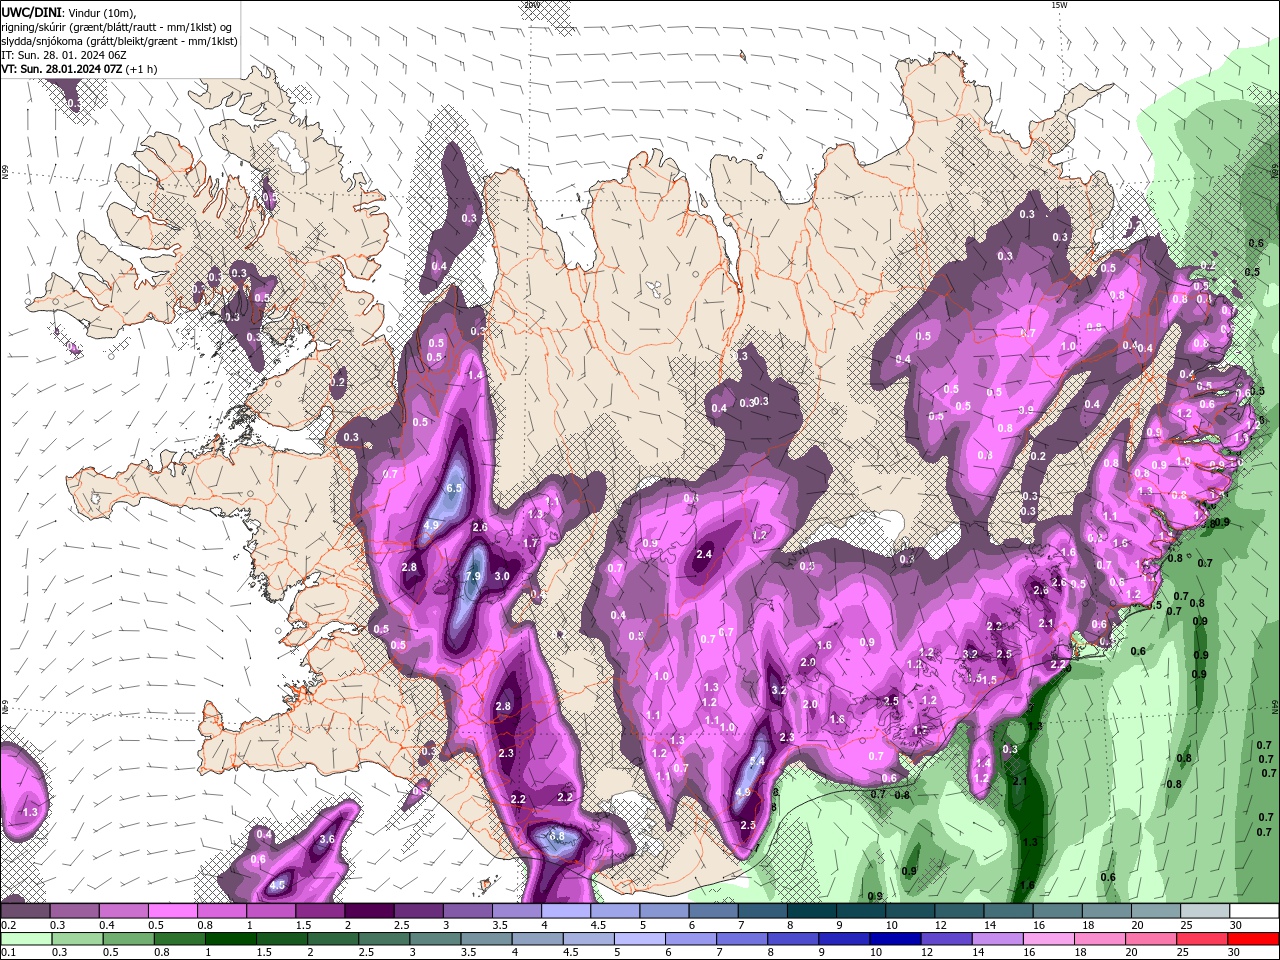Click the light purple rain swatch starting at 14
The image size is (1280, 960).
click(998, 939)
